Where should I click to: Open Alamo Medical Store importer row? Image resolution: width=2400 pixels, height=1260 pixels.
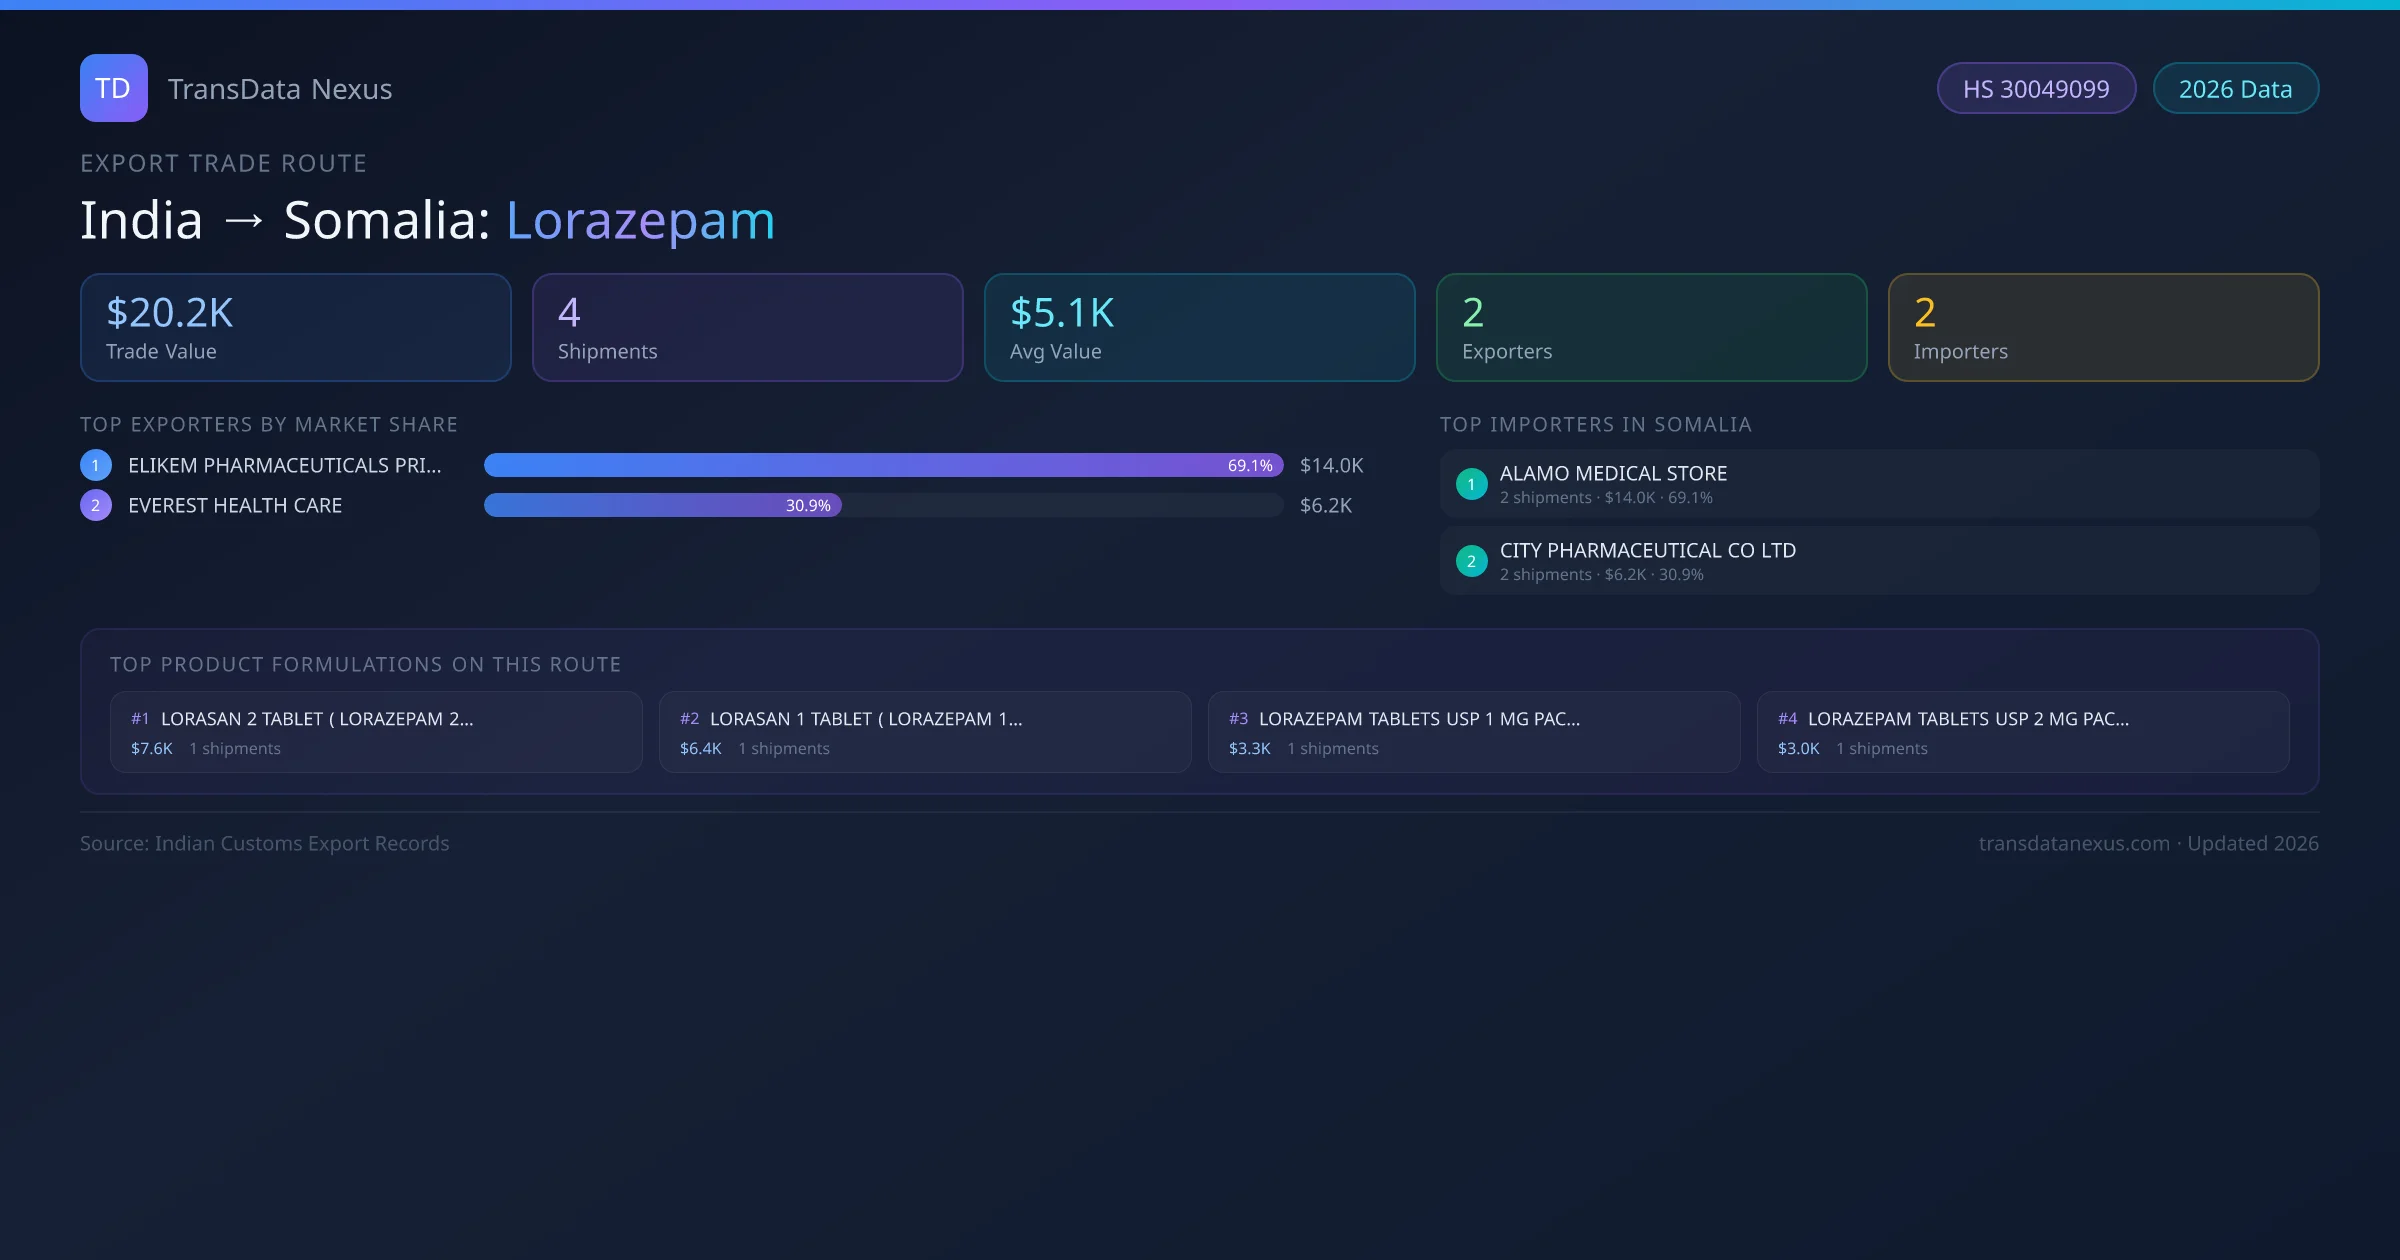[x=1878, y=484]
